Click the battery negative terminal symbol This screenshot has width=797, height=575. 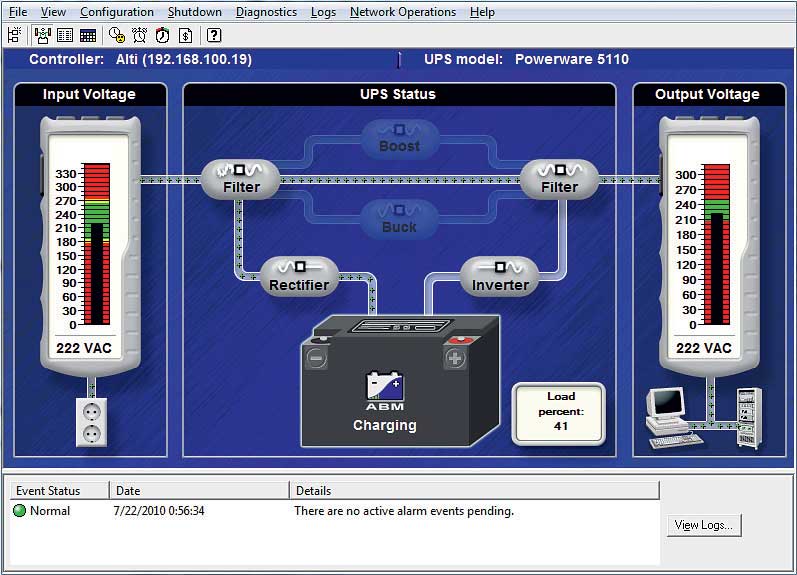click(316, 358)
